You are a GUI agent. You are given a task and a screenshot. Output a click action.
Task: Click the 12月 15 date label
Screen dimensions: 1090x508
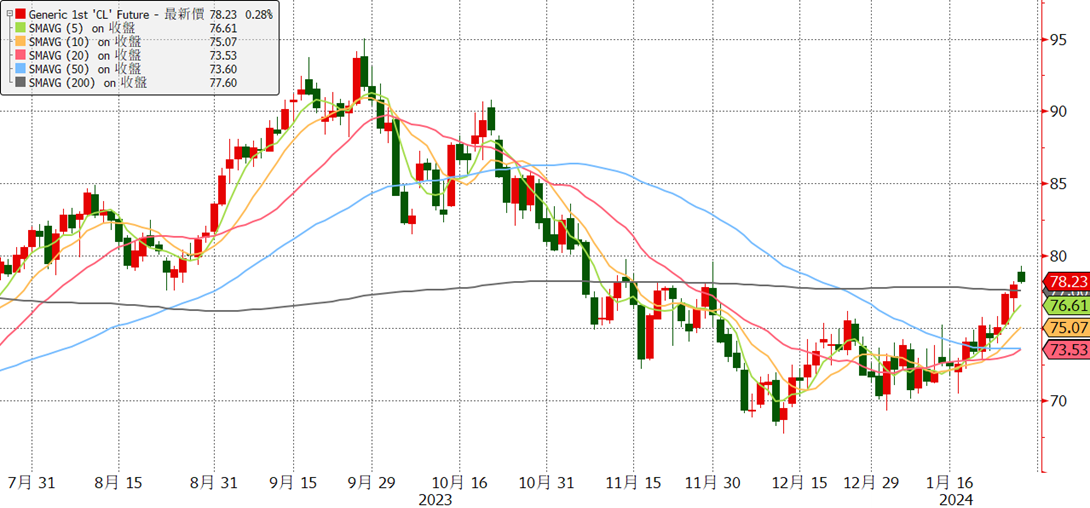pyautogui.click(x=798, y=482)
